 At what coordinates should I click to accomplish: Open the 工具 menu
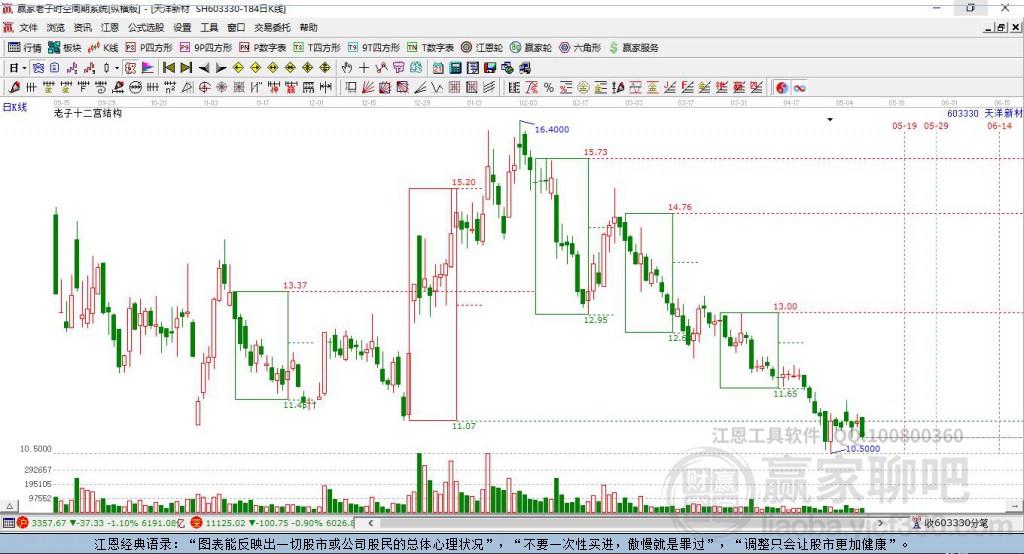(x=209, y=27)
